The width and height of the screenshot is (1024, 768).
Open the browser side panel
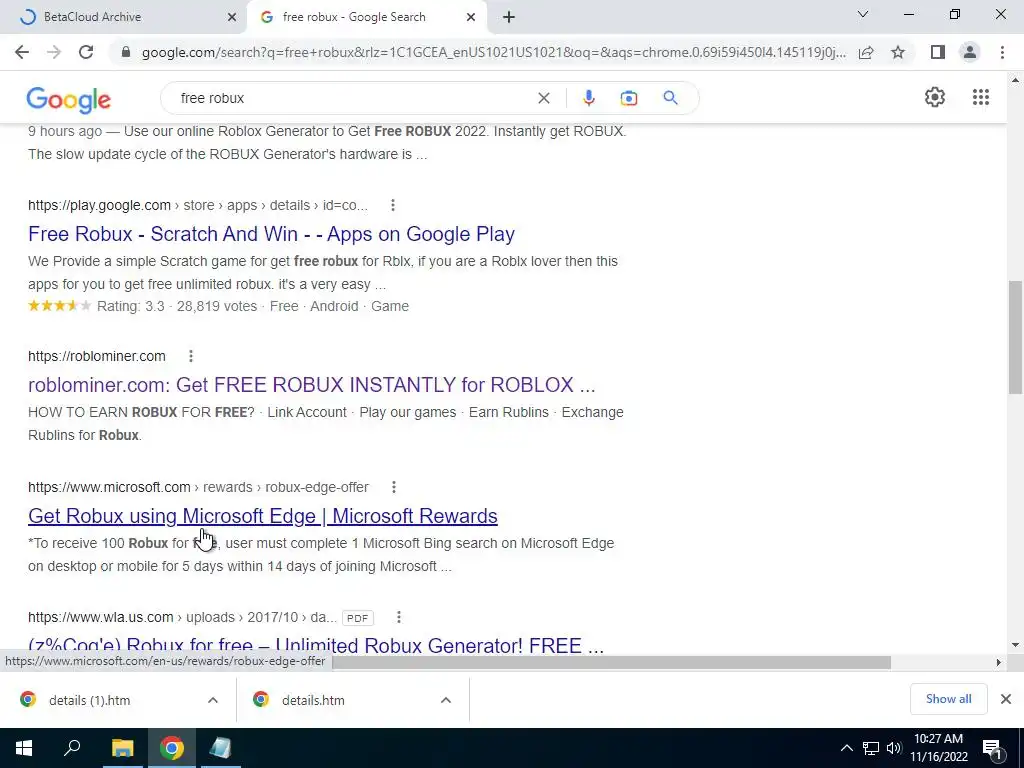coord(938,52)
